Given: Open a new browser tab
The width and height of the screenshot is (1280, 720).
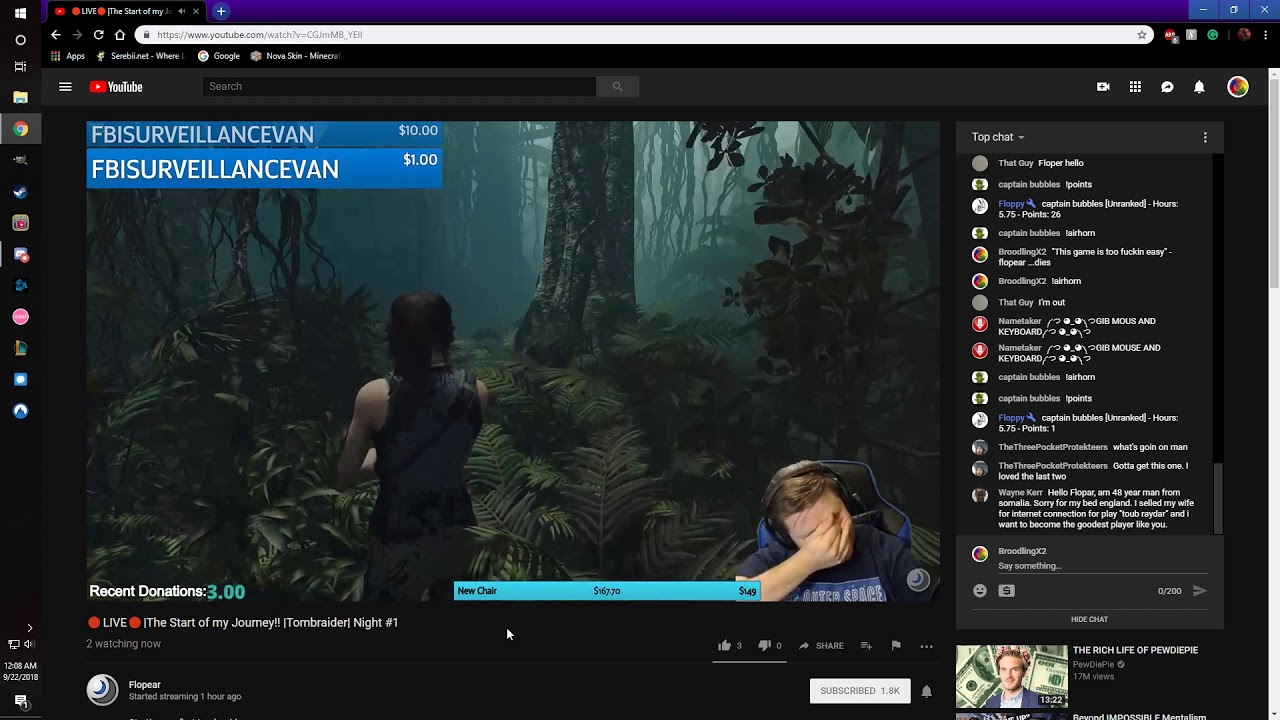Looking at the screenshot, I should (x=221, y=11).
